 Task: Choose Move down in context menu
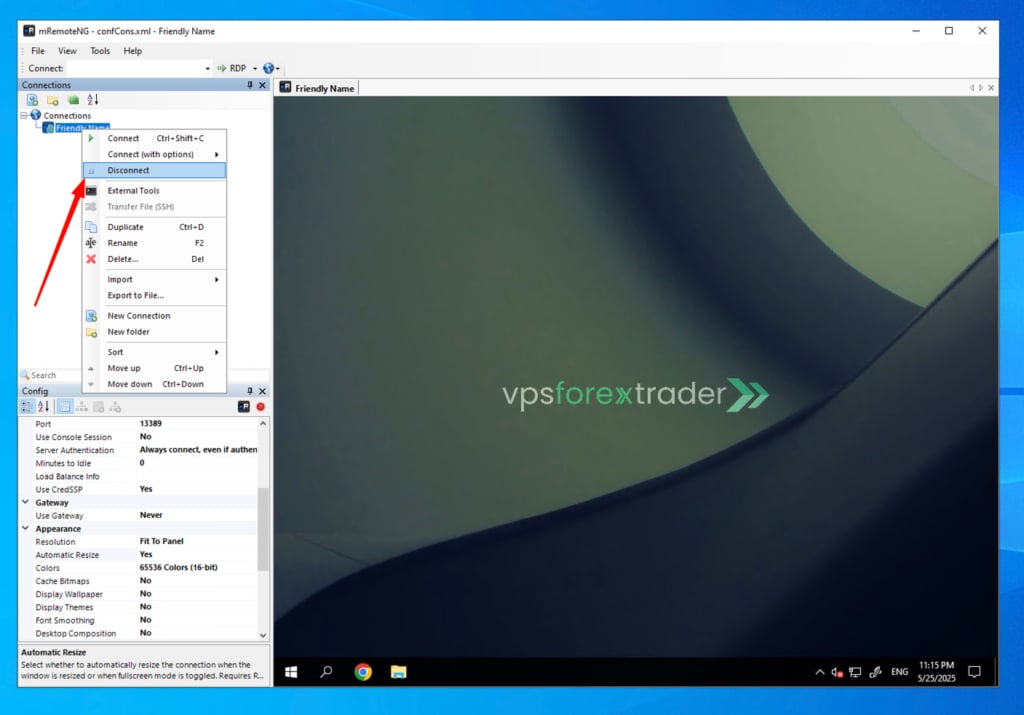[x=155, y=384]
